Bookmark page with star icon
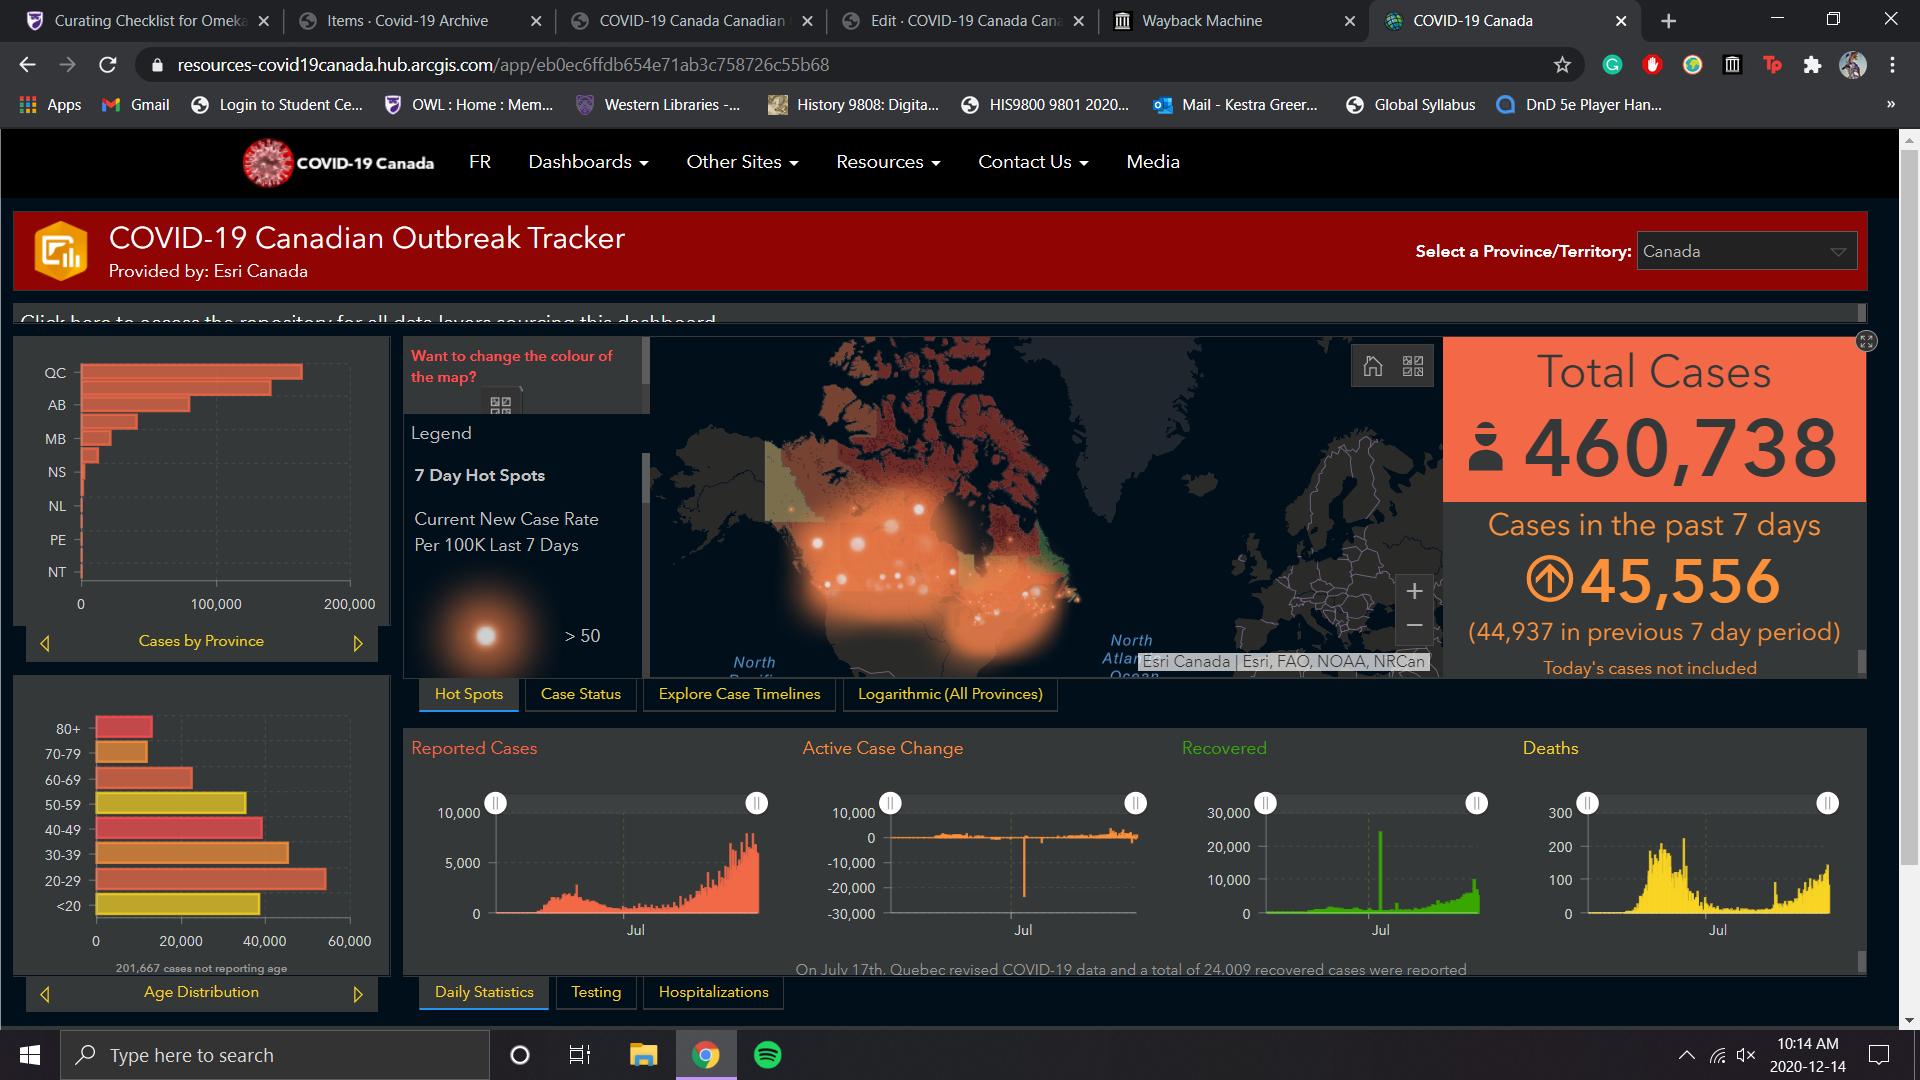Viewport: 1920px width, 1080px height. pos(1562,65)
